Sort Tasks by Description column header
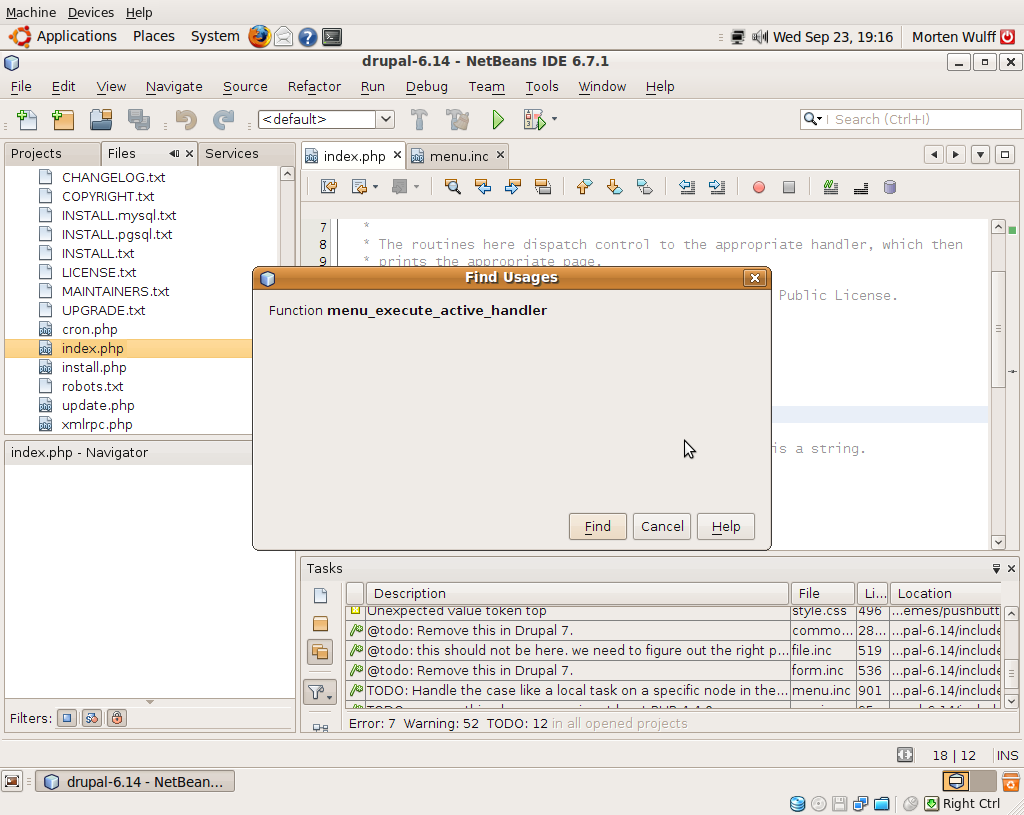 pyautogui.click(x=578, y=594)
